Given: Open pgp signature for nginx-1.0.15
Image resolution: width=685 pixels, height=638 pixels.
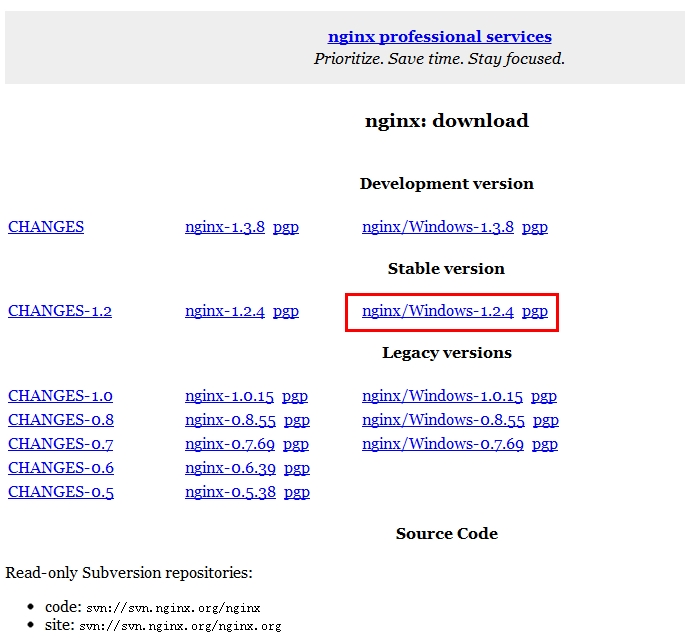Looking at the screenshot, I should (295, 397).
